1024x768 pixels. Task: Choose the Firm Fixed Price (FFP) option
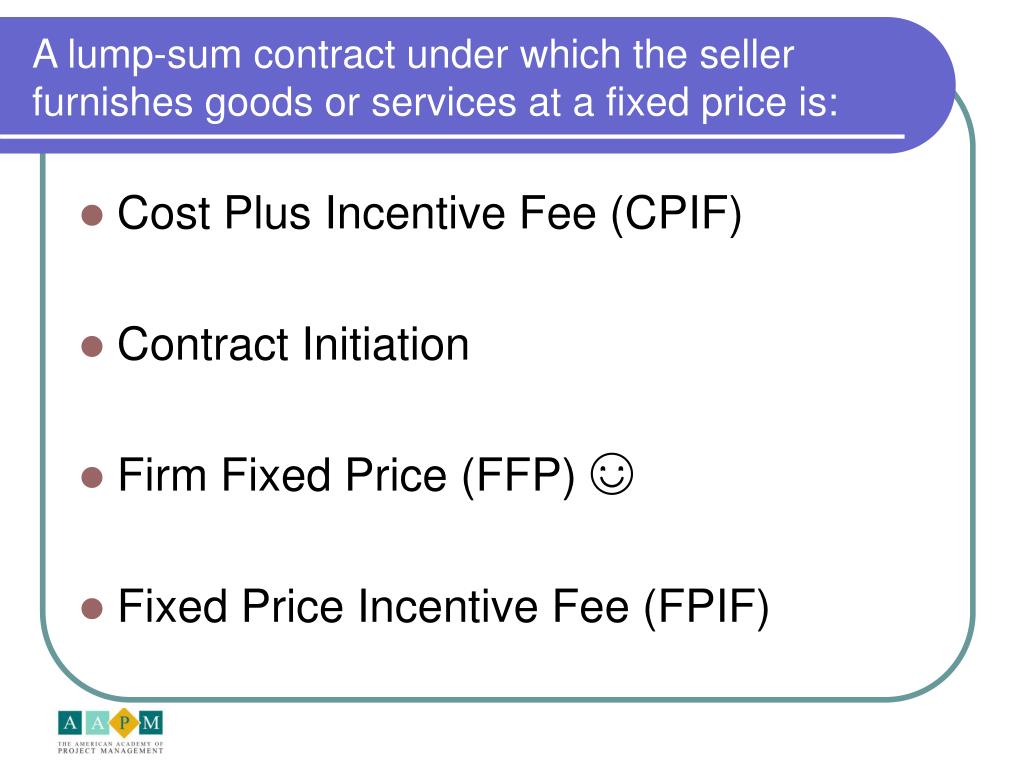(347, 475)
